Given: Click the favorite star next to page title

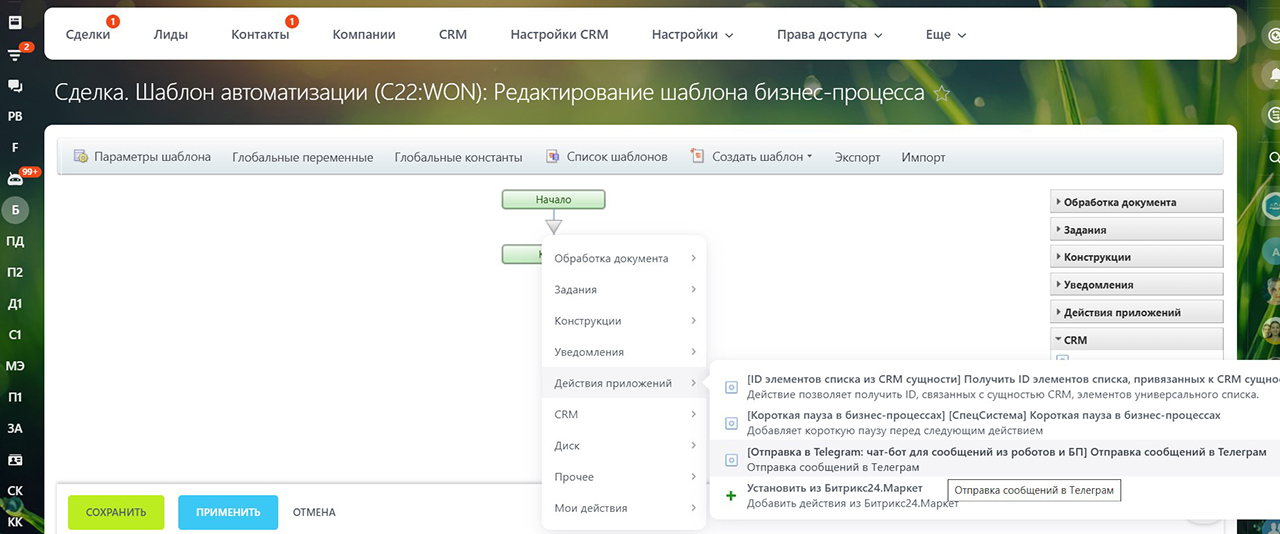Looking at the screenshot, I should [940, 94].
